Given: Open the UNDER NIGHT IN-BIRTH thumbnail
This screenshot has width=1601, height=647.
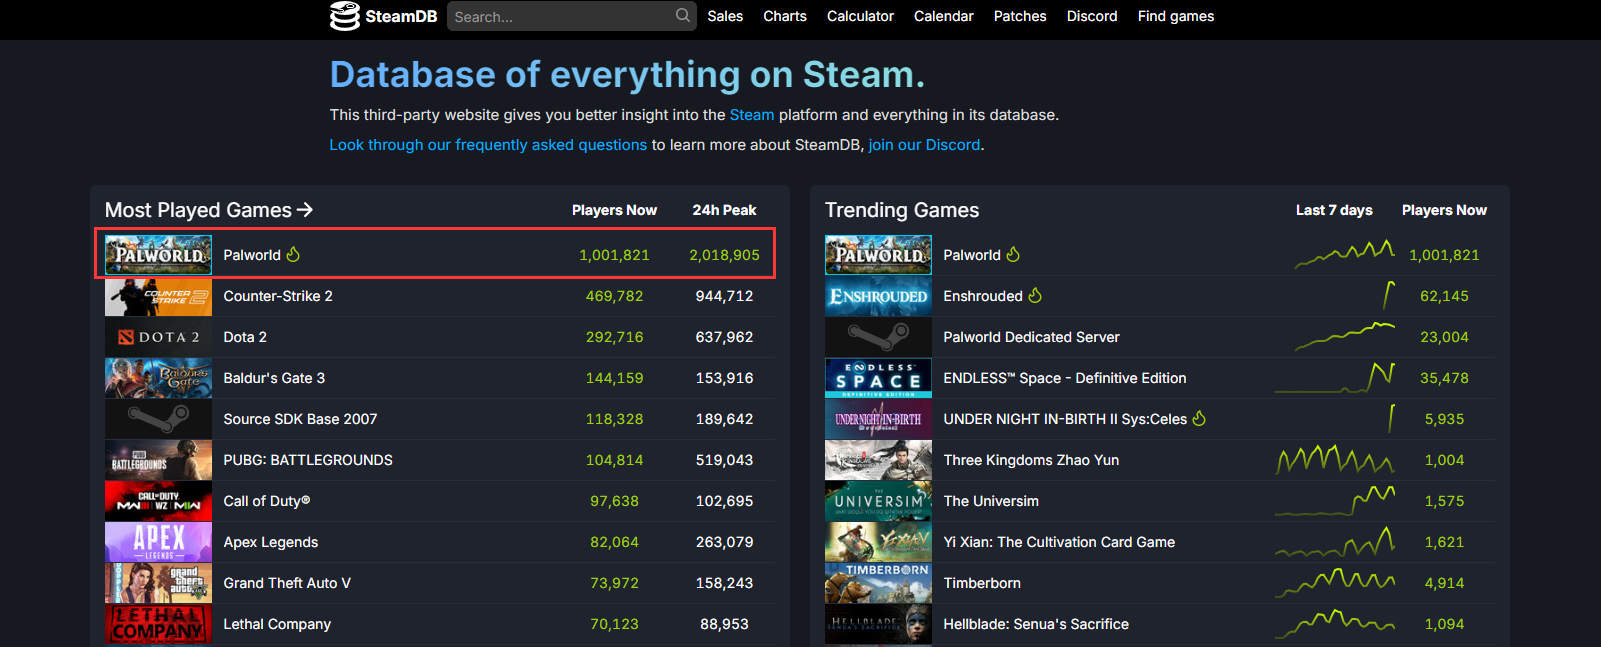Looking at the screenshot, I should pyautogui.click(x=878, y=419).
